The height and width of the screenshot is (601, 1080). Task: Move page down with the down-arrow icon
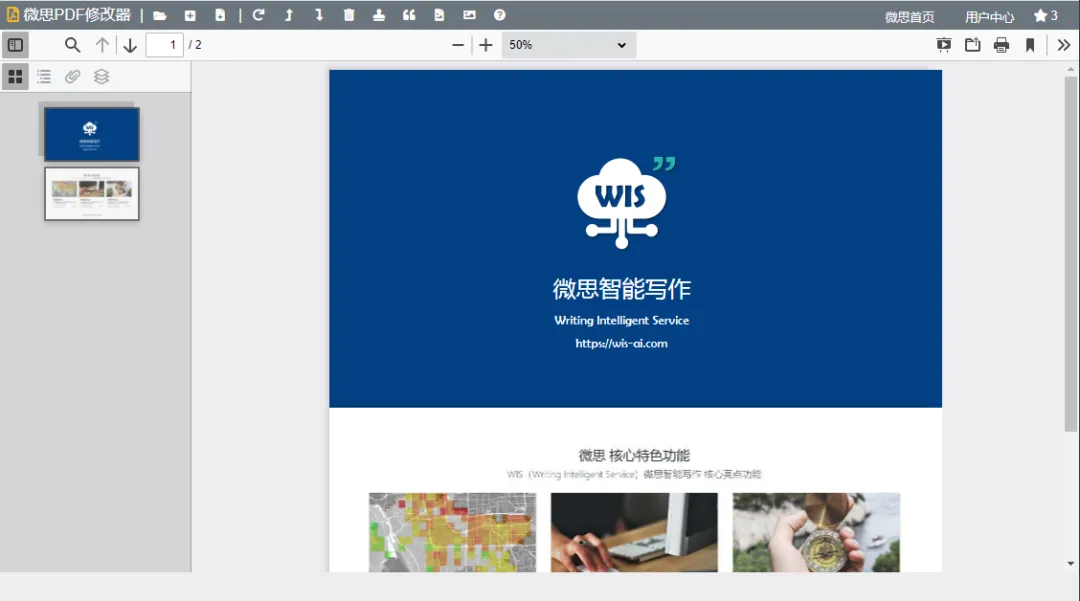[x=319, y=14]
